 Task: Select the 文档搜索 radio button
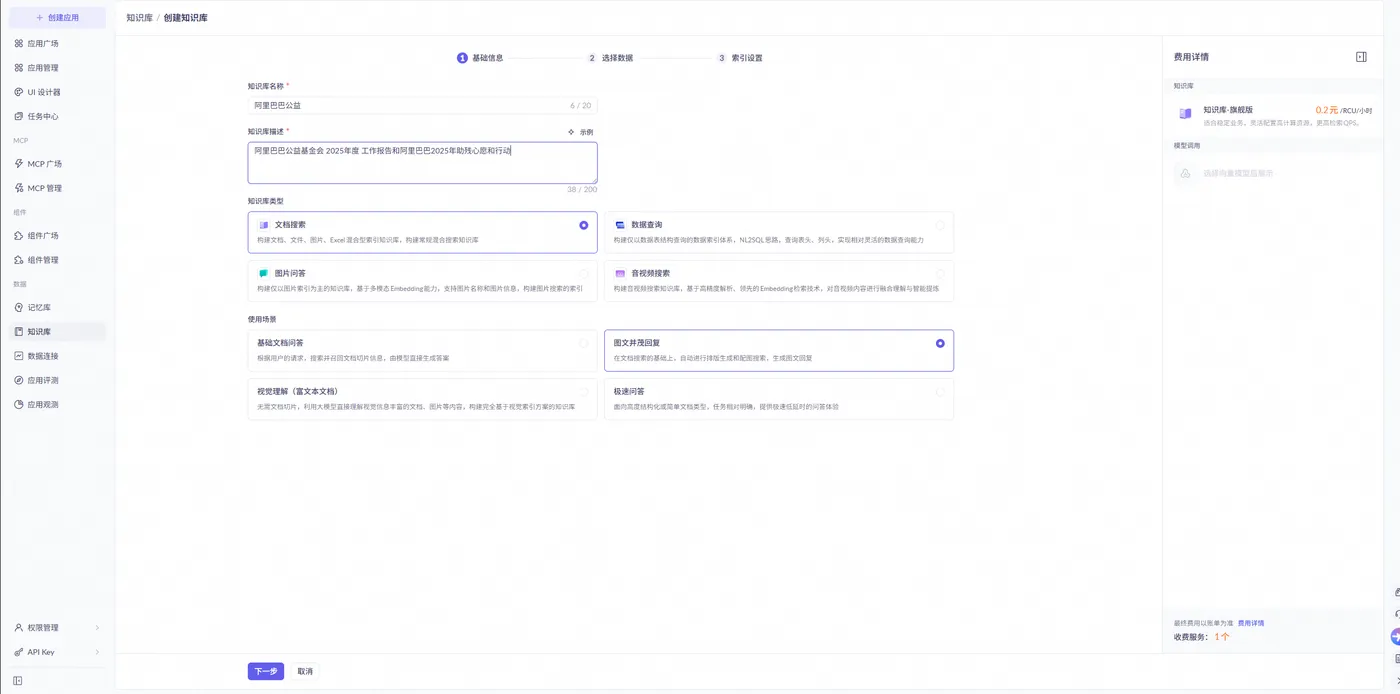pos(584,225)
